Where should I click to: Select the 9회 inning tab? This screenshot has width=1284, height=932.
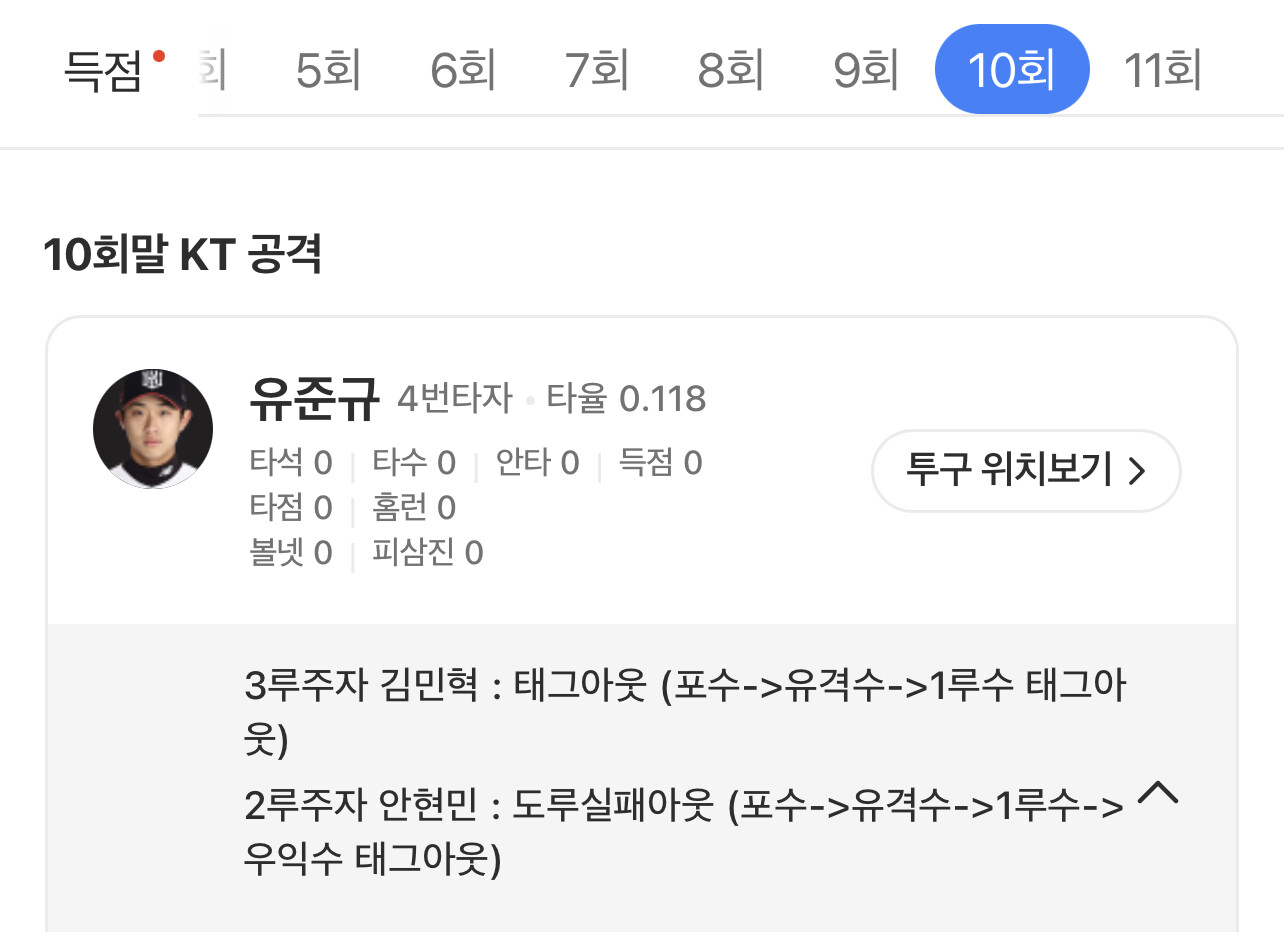tap(865, 71)
